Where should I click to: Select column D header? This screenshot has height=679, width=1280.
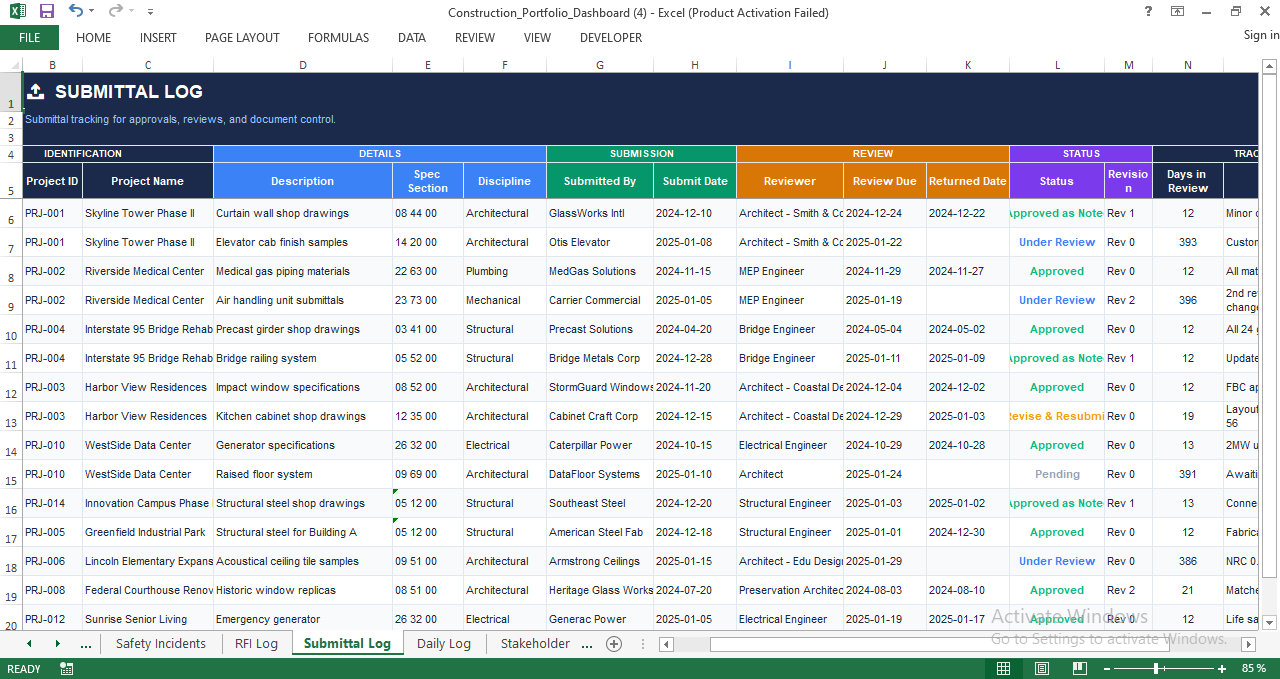303,65
